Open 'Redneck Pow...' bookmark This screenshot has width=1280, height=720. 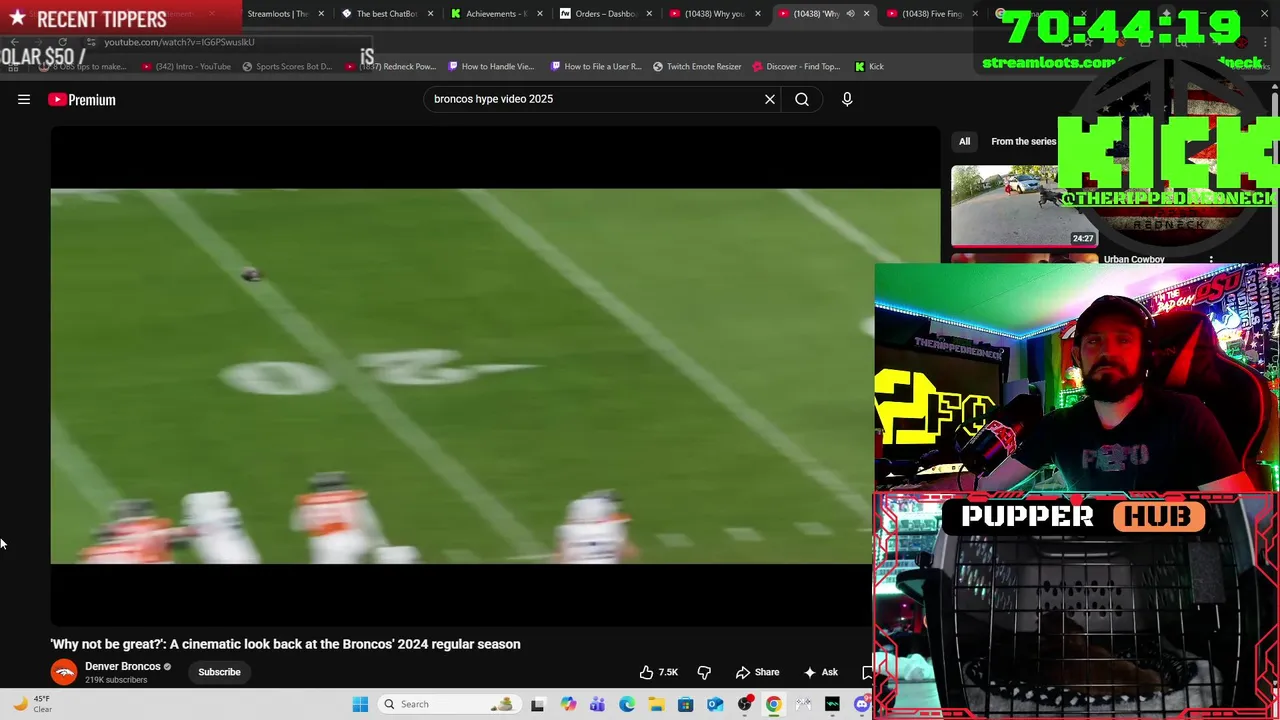[x=391, y=66]
